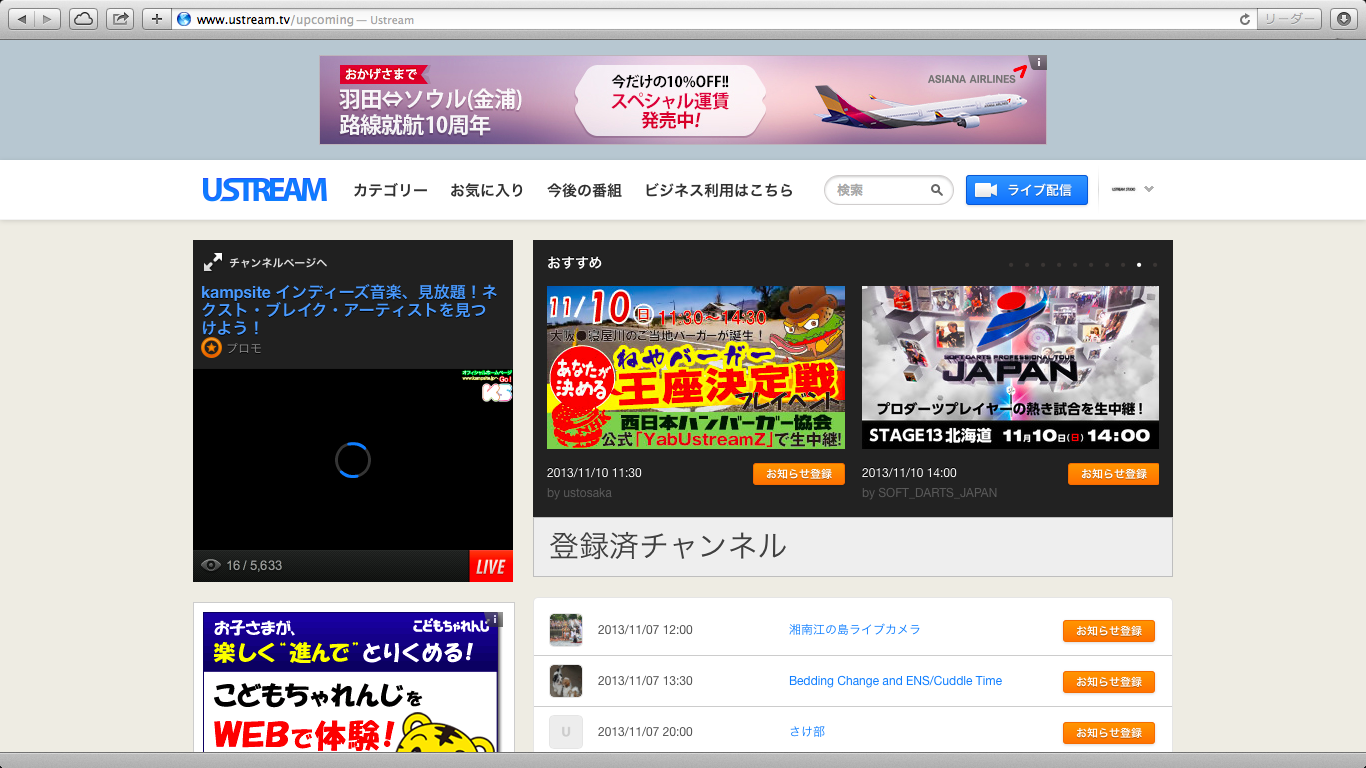Click the plus add-bookmark button
Image resolution: width=1366 pixels, height=768 pixels.
click(156, 19)
